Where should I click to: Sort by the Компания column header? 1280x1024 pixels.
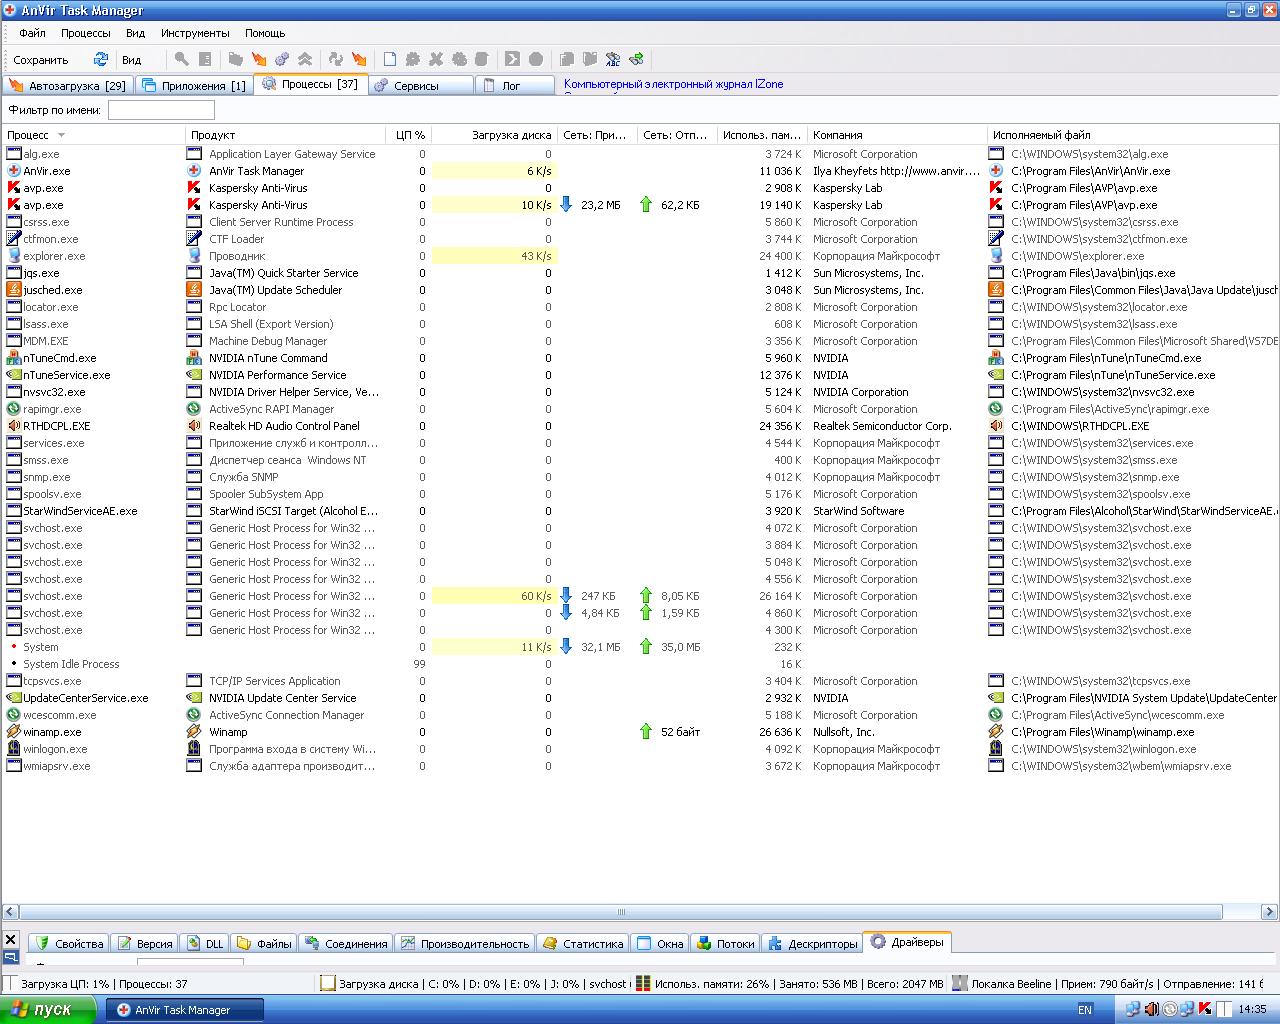tap(897, 135)
